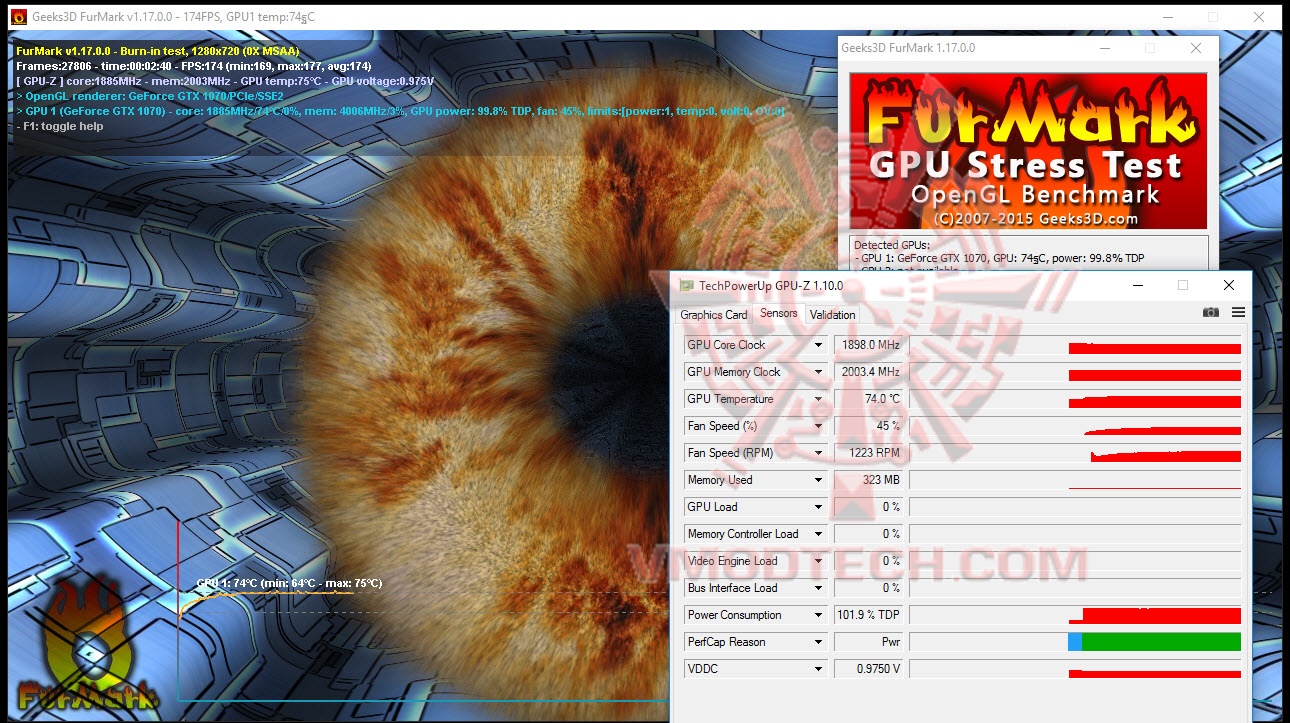Open the GPU Core Clock sensor dropdown
The height and width of the screenshot is (723, 1290).
pos(818,345)
